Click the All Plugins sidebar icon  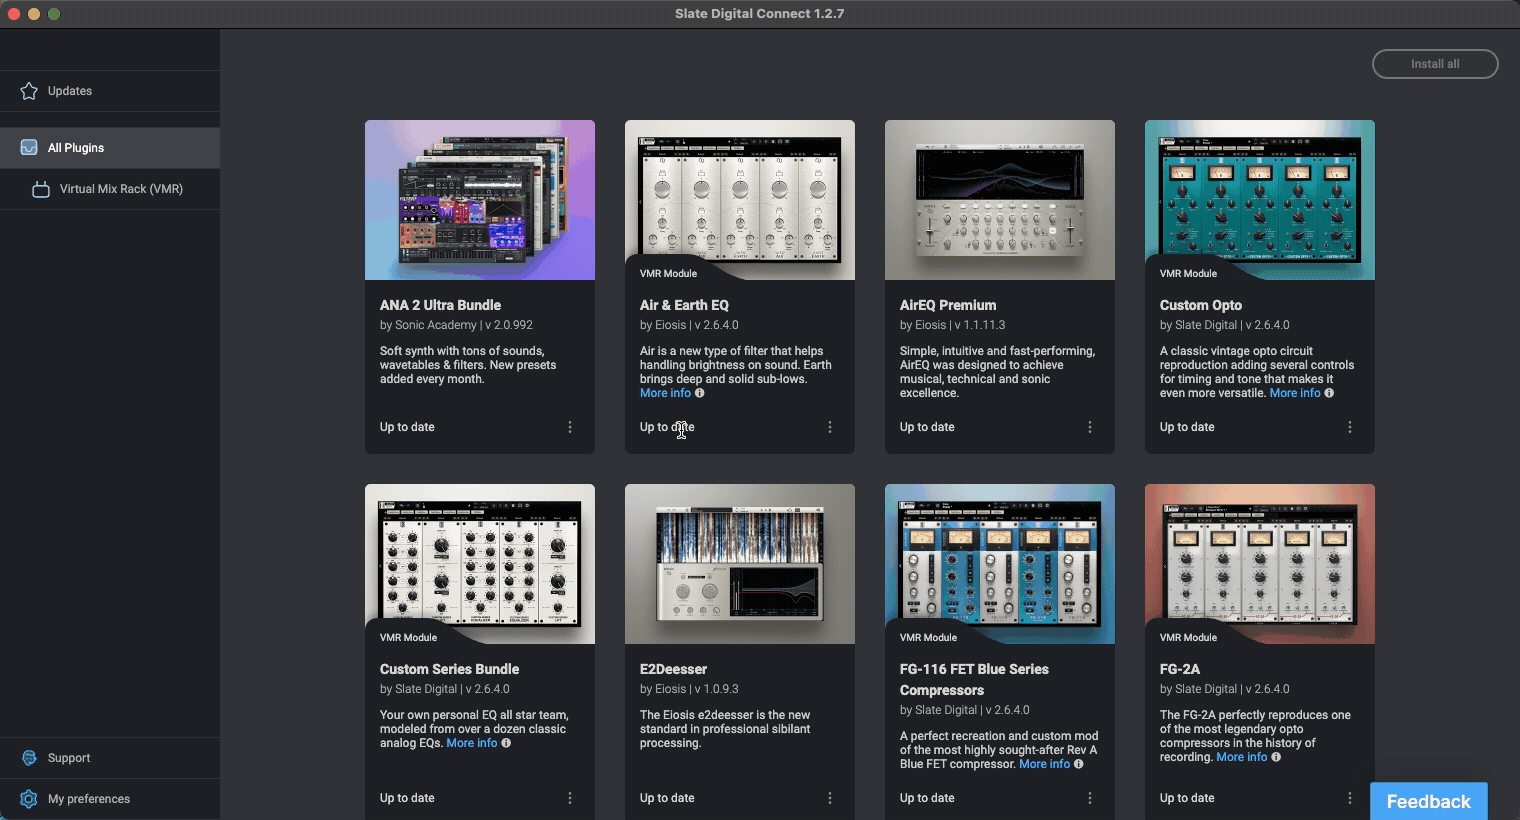[29, 148]
